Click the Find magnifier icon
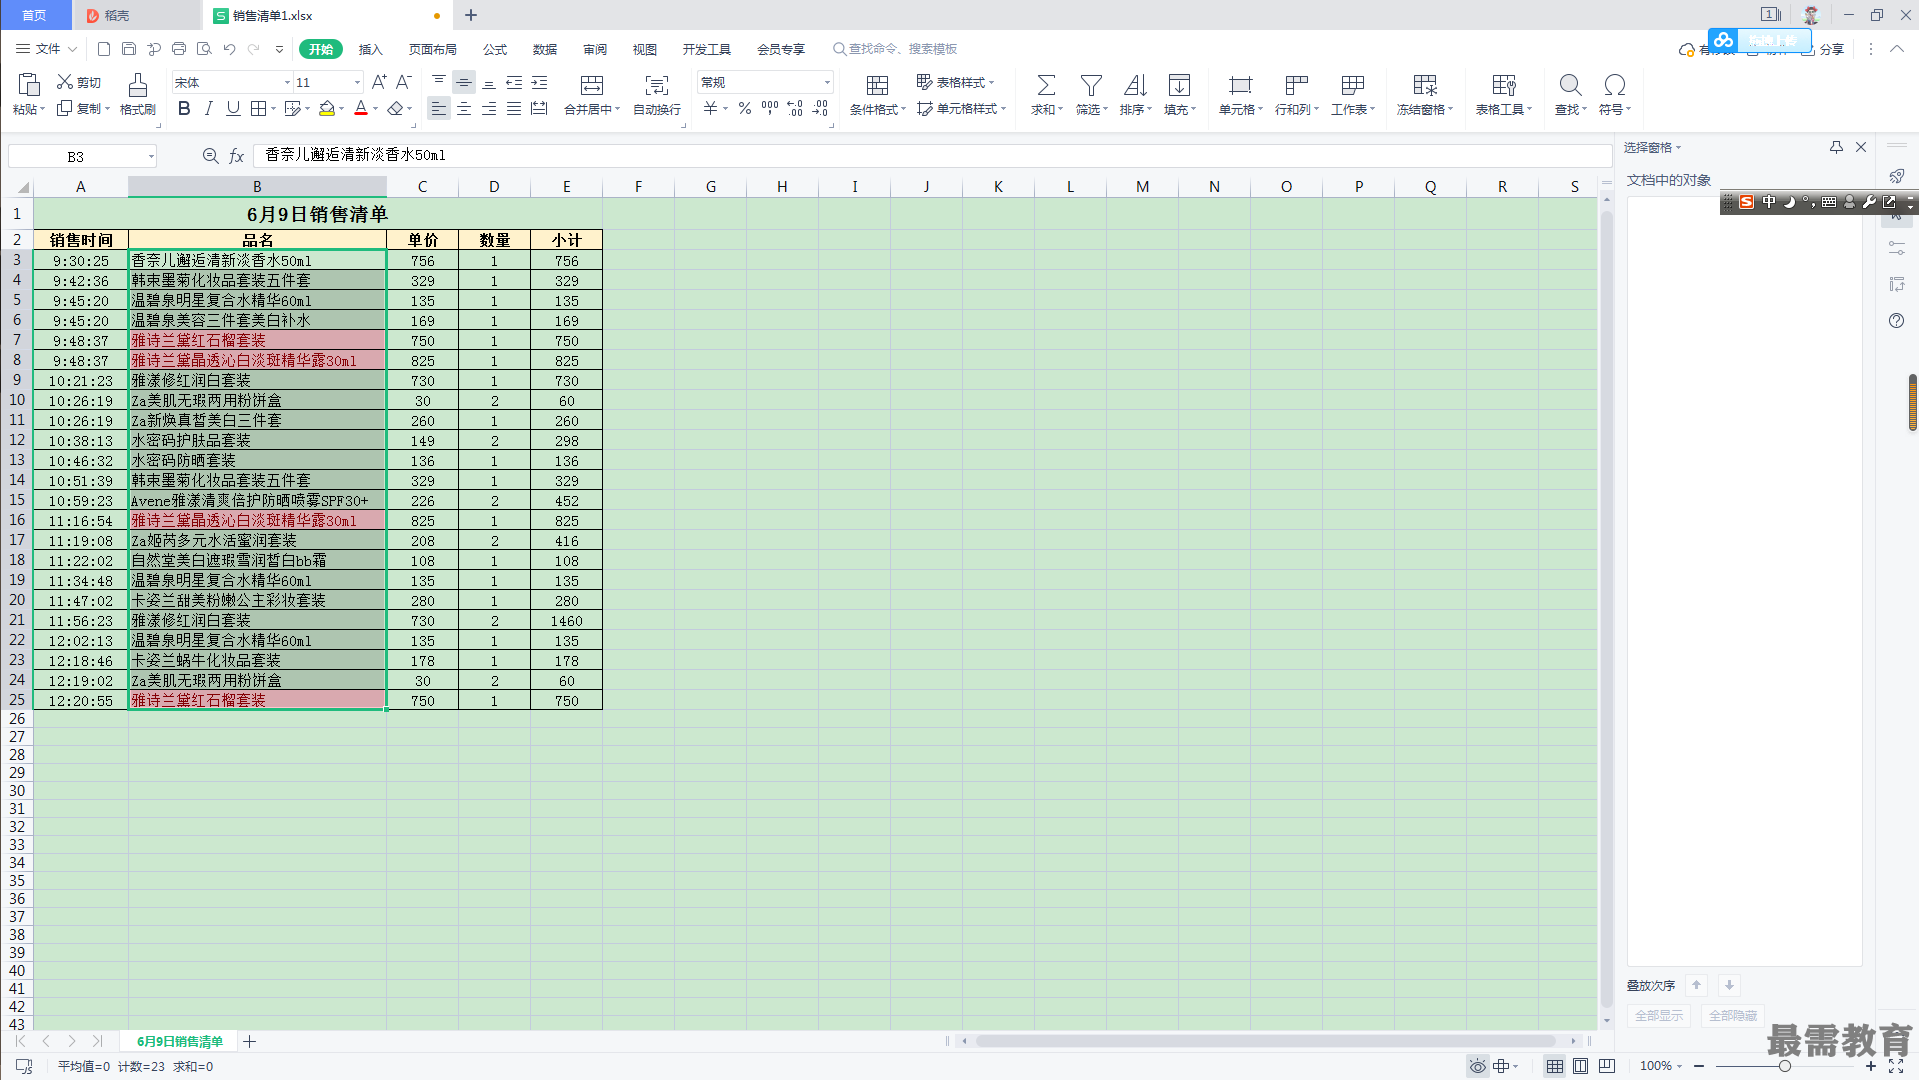Image resolution: width=1919 pixels, height=1080 pixels. (1570, 85)
